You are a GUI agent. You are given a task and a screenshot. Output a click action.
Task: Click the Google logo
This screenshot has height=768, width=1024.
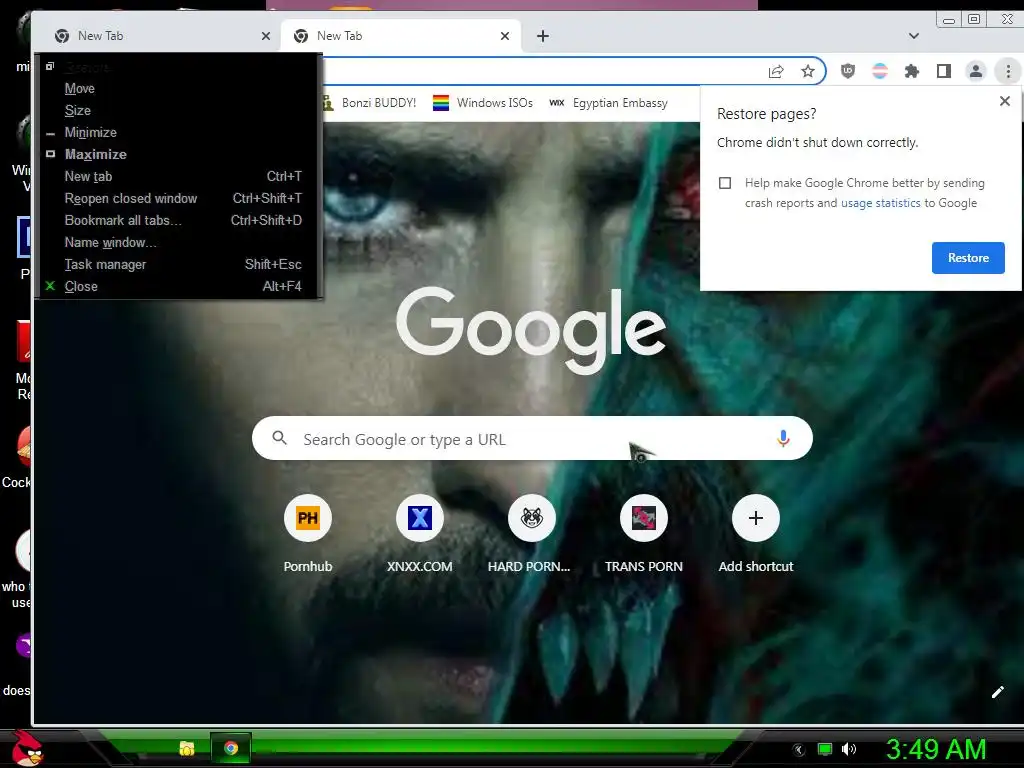(531, 330)
